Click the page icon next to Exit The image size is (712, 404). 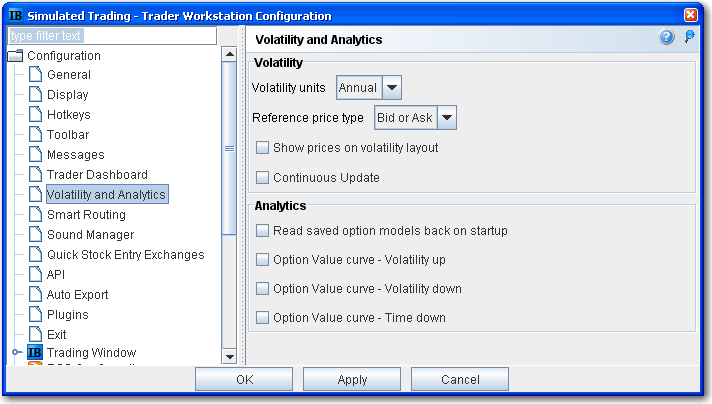click(x=35, y=334)
